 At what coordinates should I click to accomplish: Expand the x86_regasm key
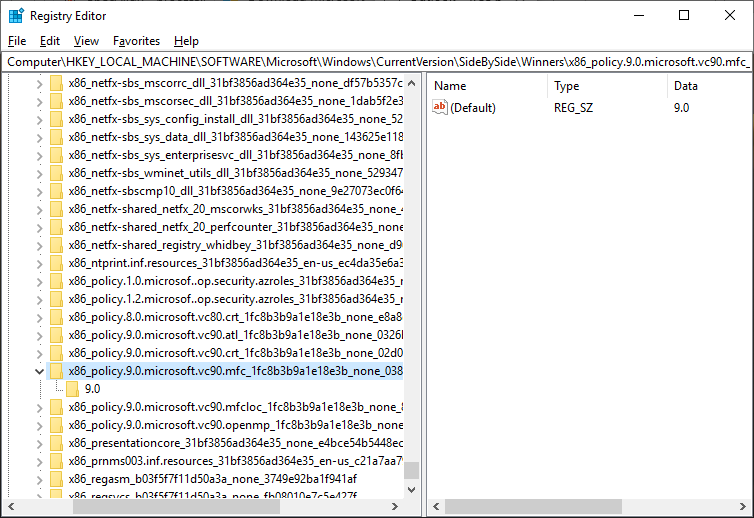tap(39, 480)
